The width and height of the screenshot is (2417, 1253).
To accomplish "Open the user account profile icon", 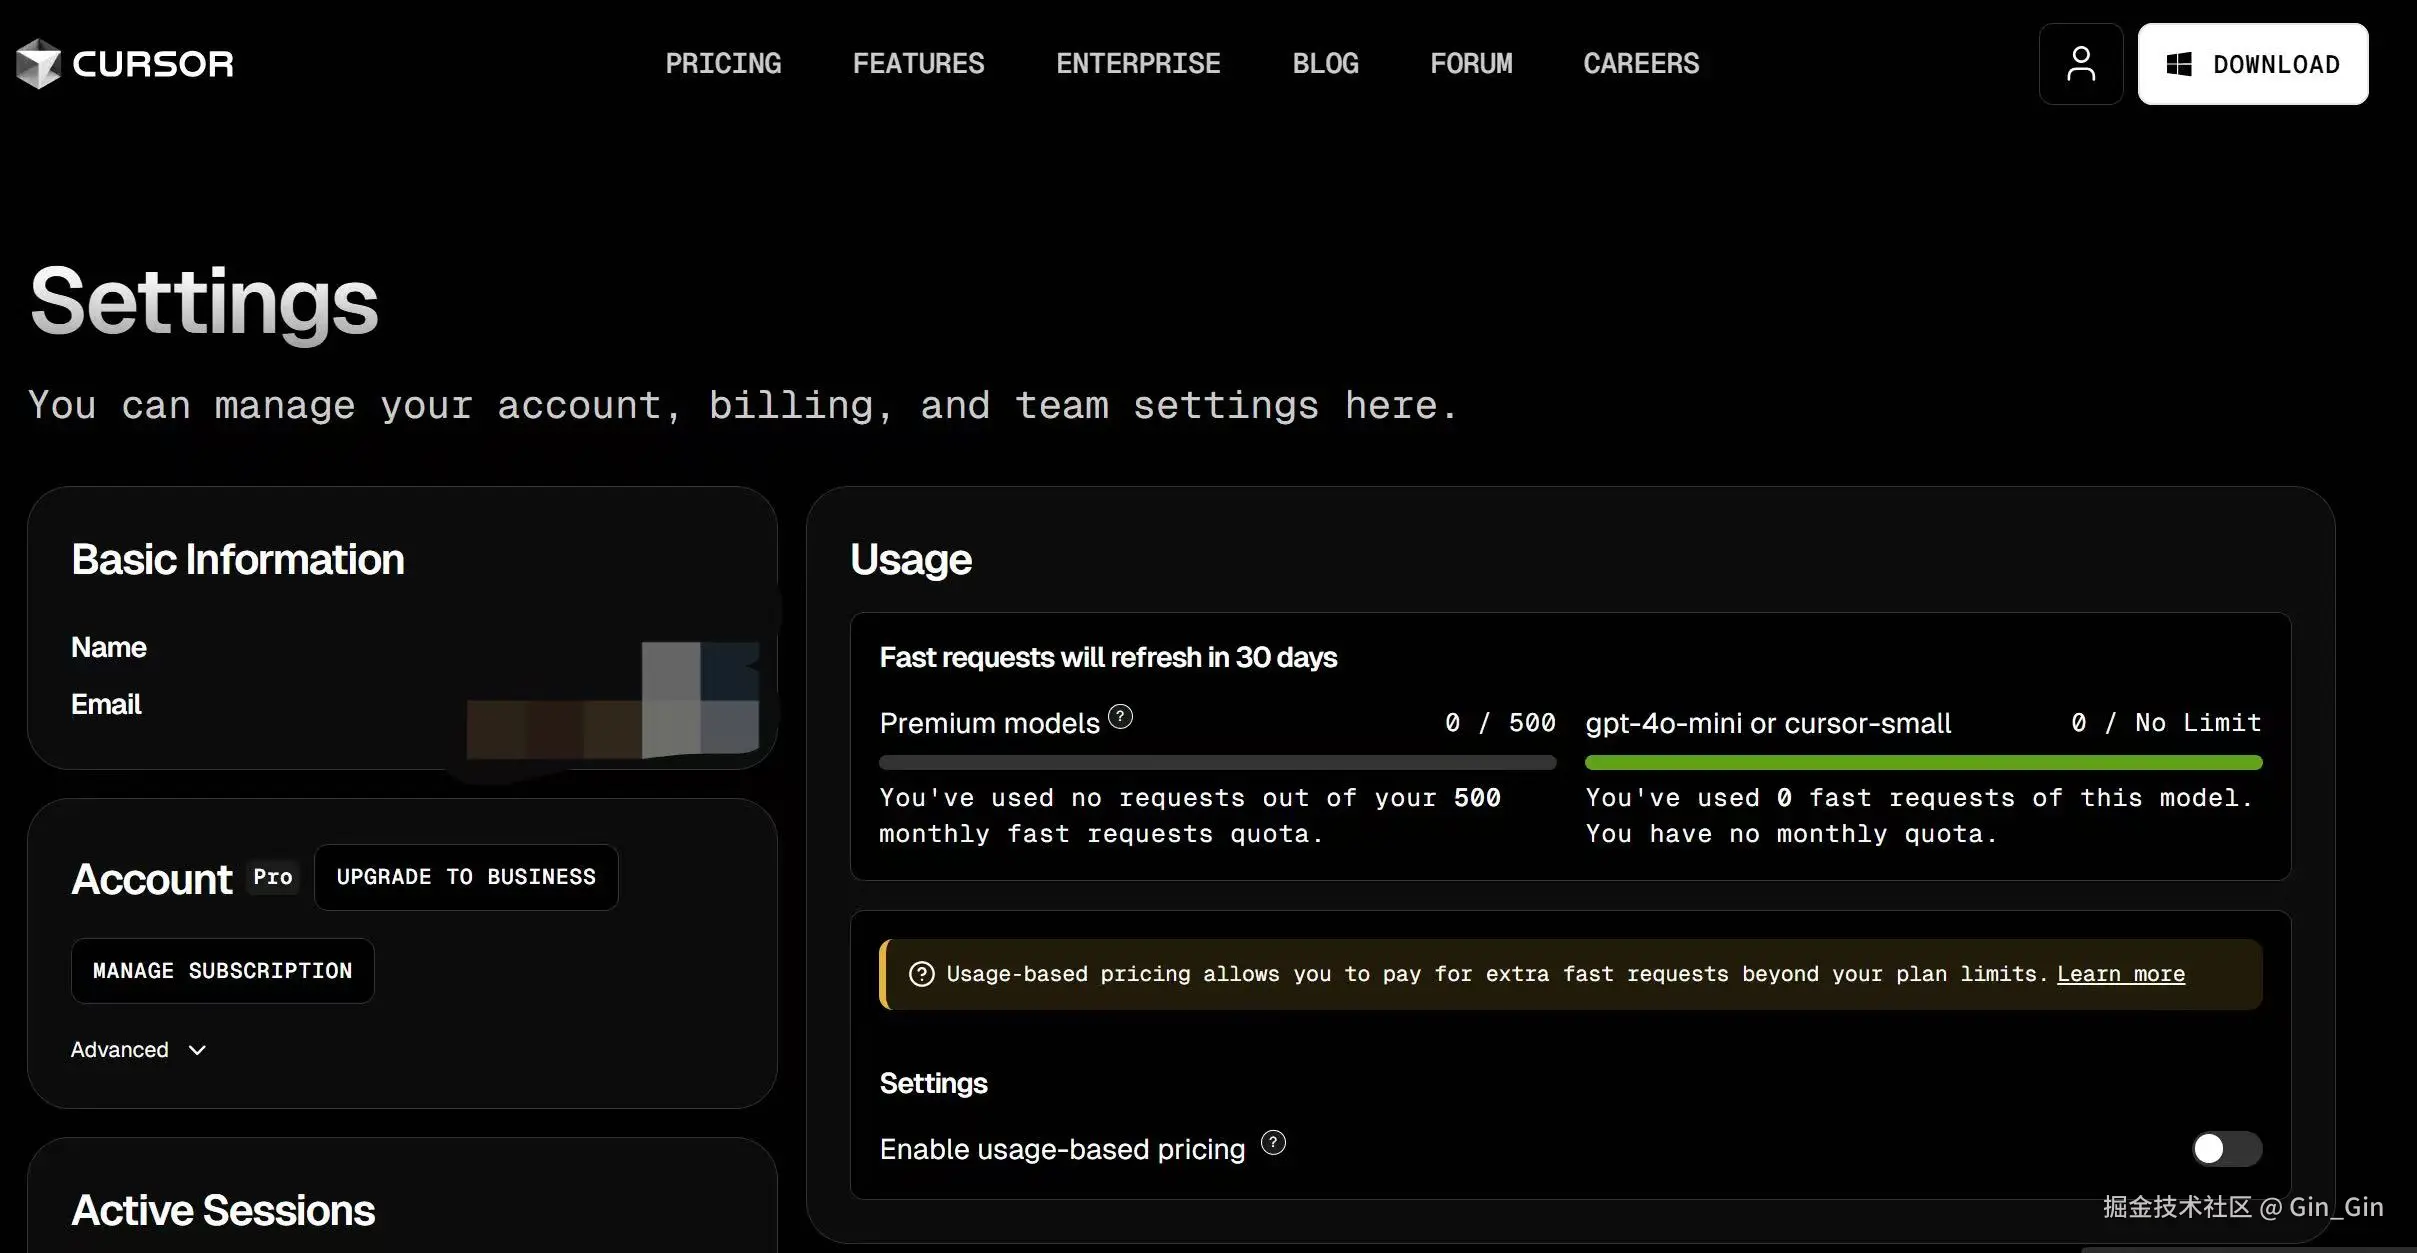I will (2080, 64).
